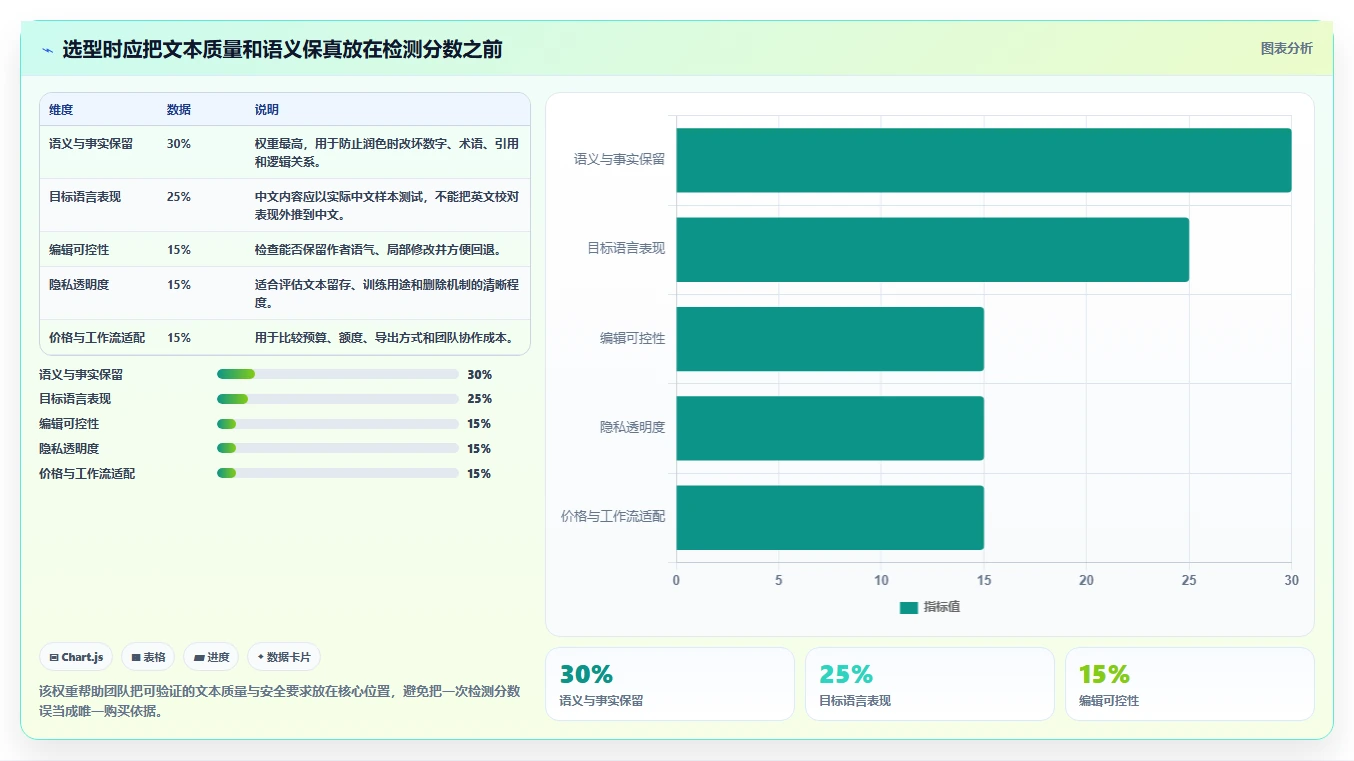Viewport: 1354px width, 761px height.
Task: Select the 30% 语义与事实保留 stat card
Action: [x=669, y=684]
